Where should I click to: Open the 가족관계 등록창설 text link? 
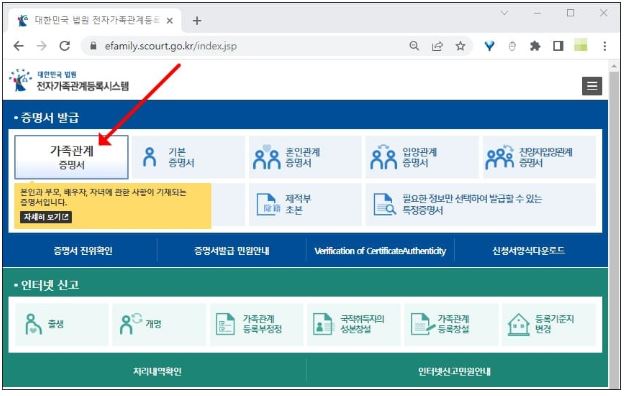click(453, 324)
